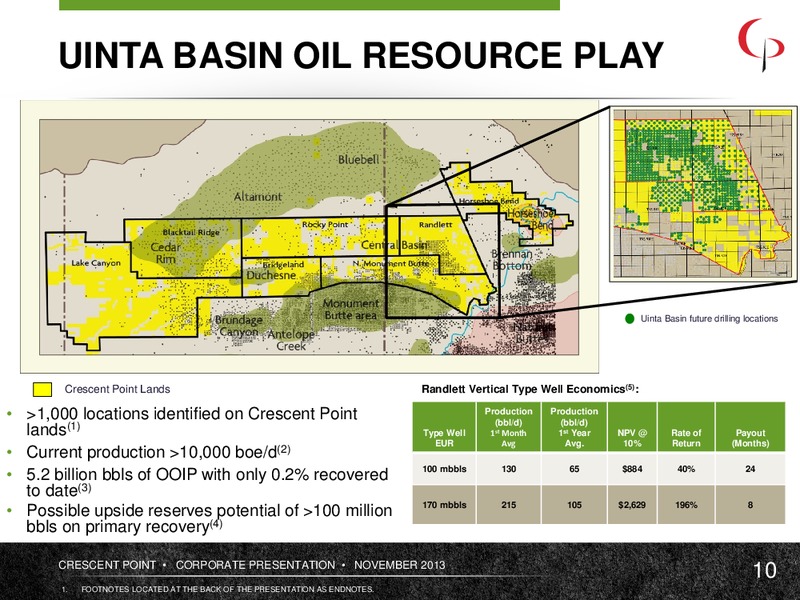Click the '$884' NPV cell
The image size is (800, 600).
[632, 469]
